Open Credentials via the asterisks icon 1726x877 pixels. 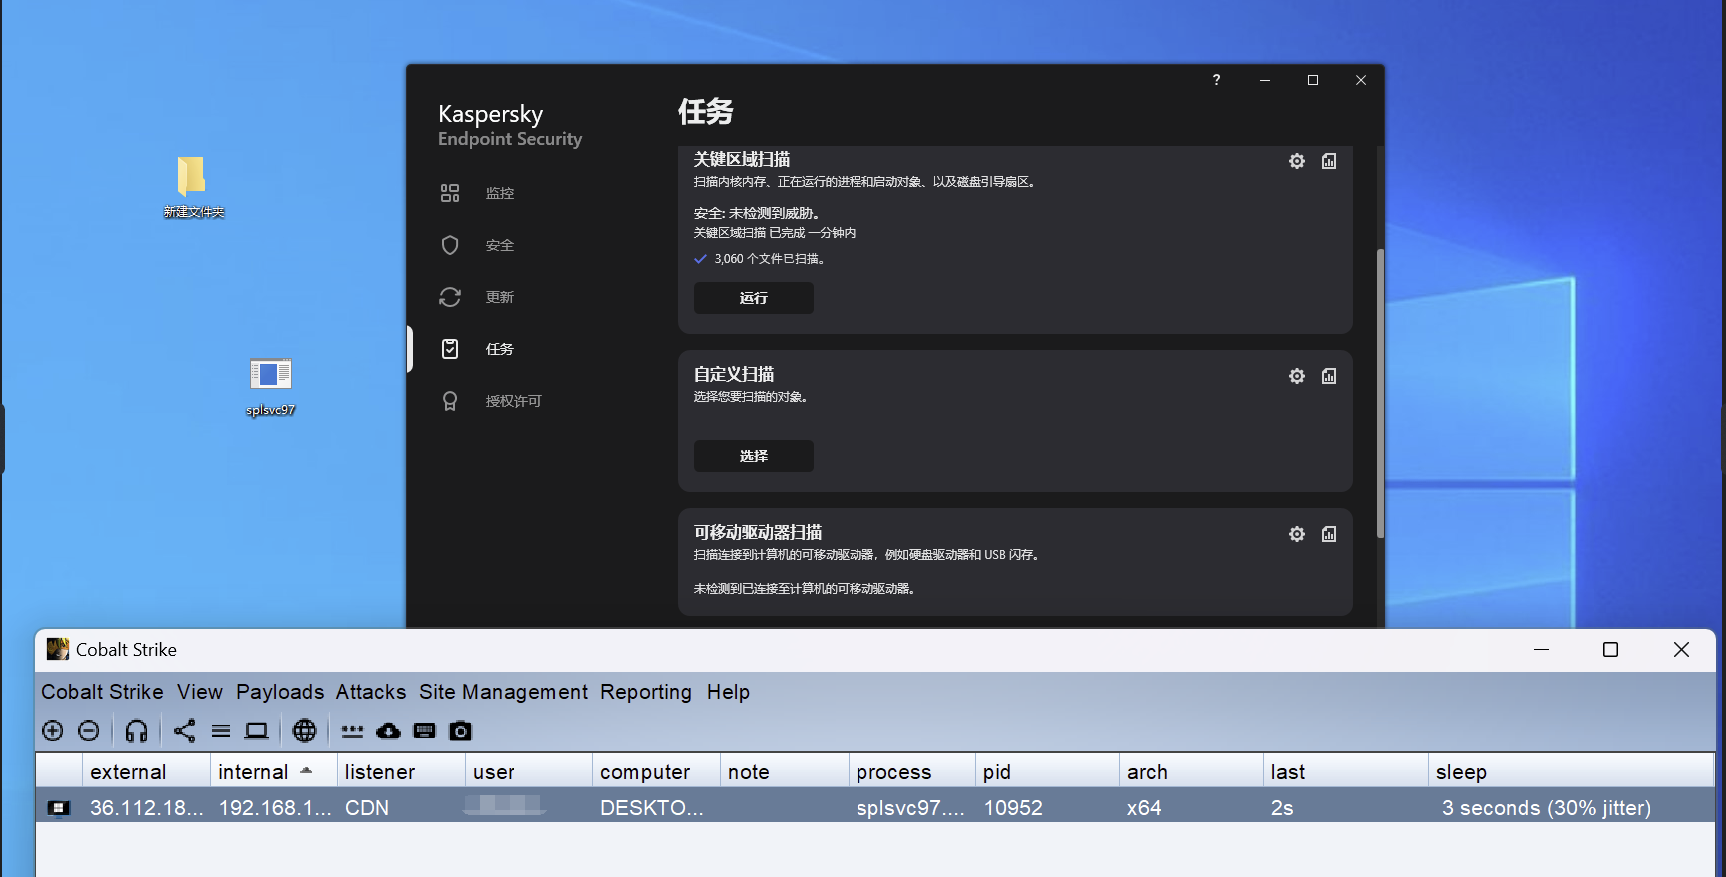pos(352,731)
